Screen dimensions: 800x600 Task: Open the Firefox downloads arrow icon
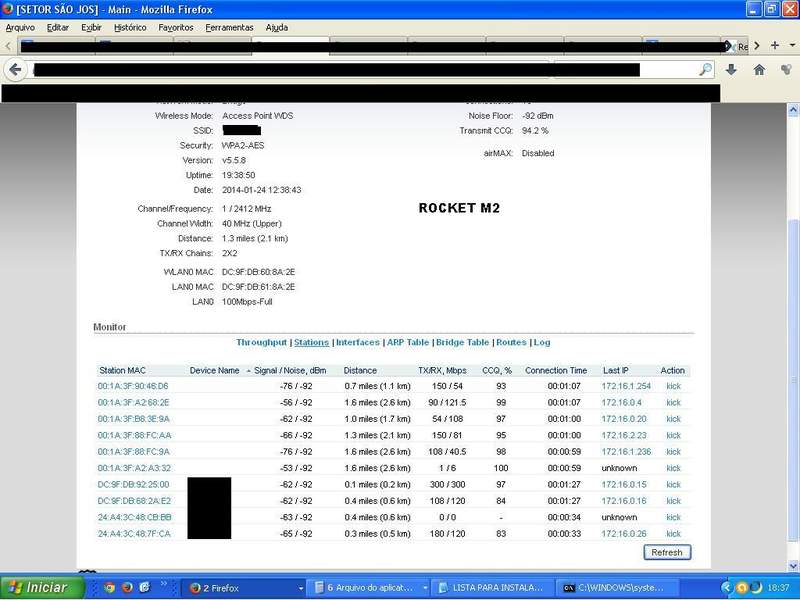pos(731,69)
